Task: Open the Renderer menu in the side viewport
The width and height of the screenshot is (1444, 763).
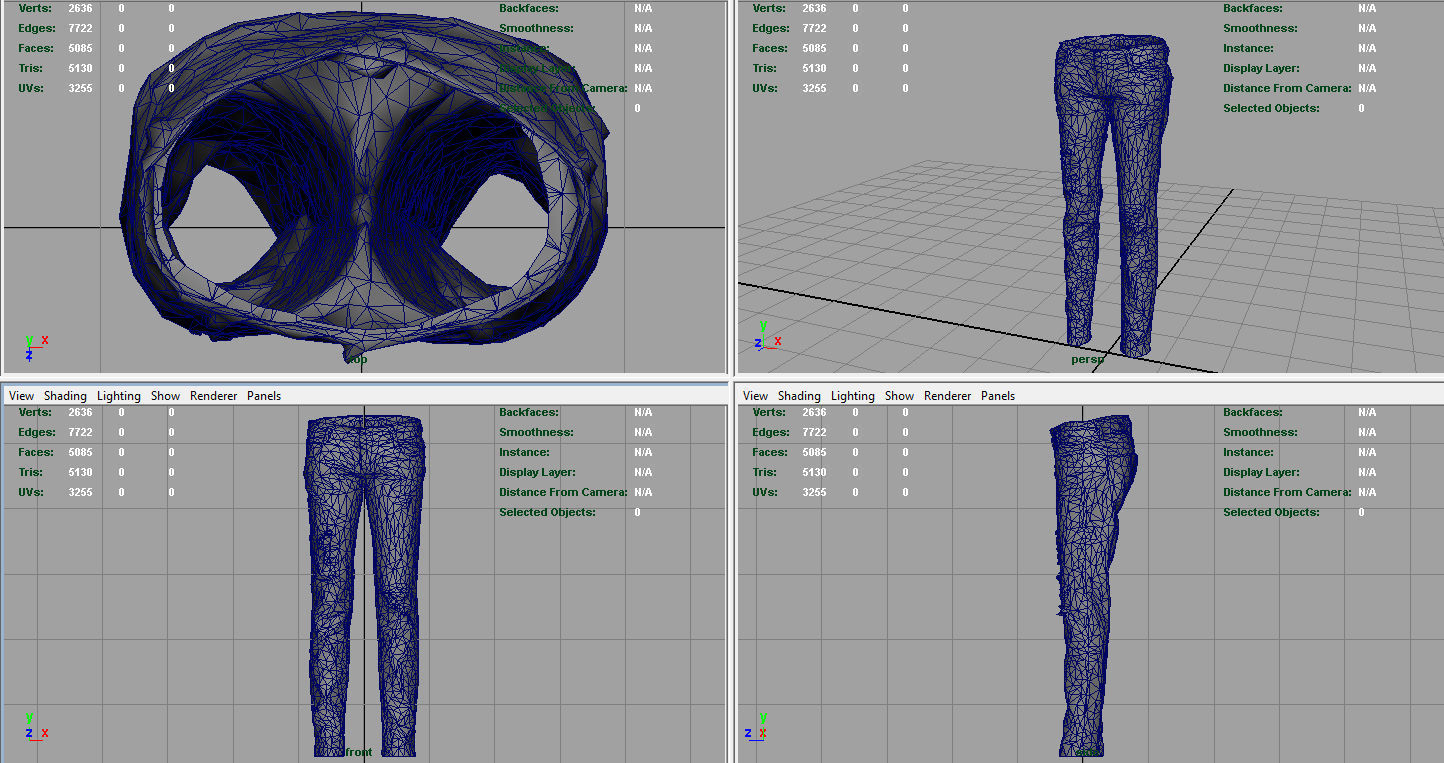Action: click(x=948, y=396)
